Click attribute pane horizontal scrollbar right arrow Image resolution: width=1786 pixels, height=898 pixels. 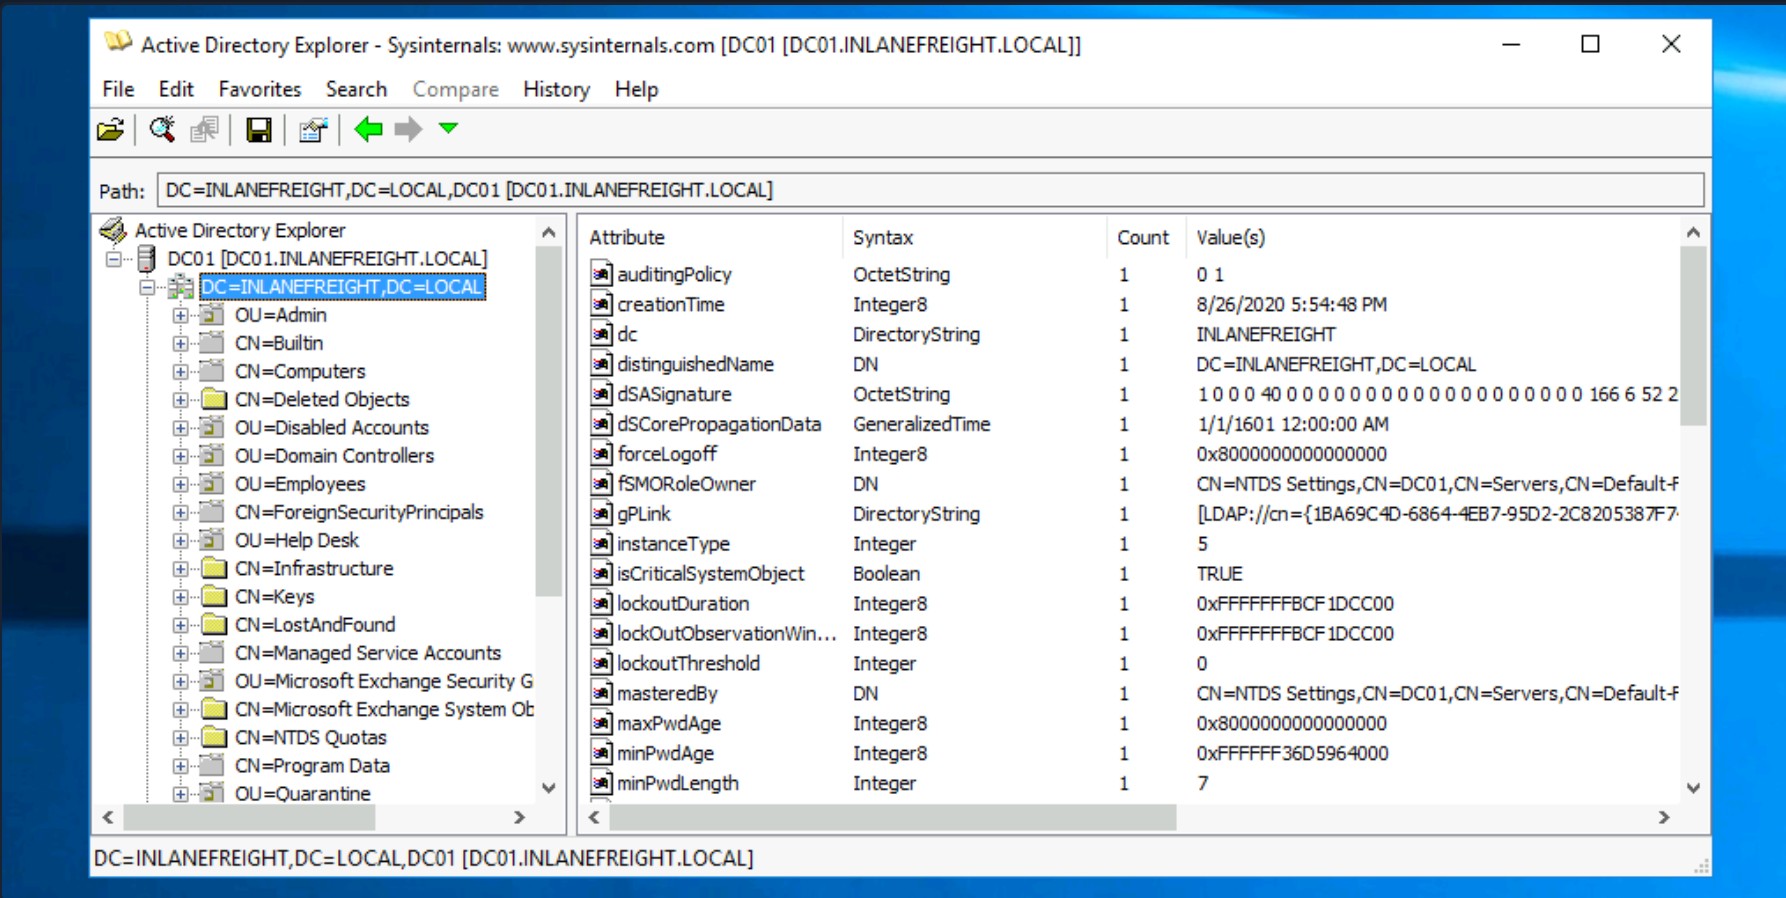coord(1664,817)
